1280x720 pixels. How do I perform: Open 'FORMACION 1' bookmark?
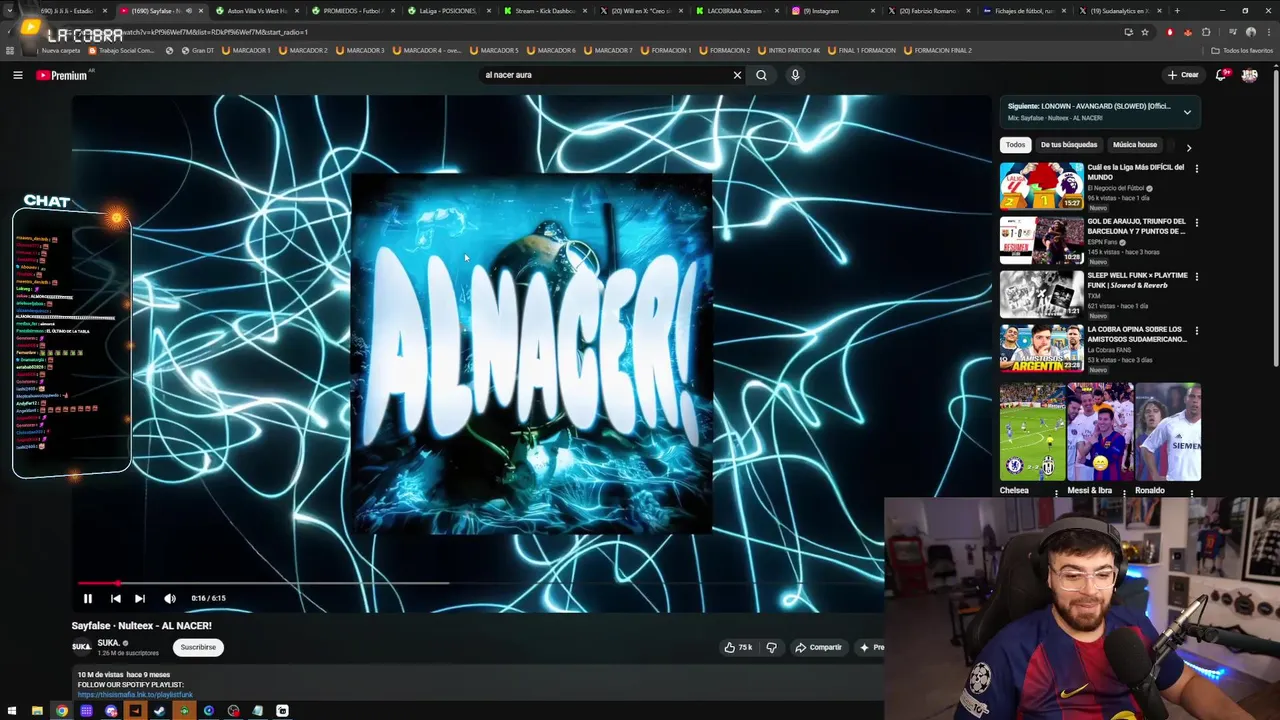click(x=668, y=50)
